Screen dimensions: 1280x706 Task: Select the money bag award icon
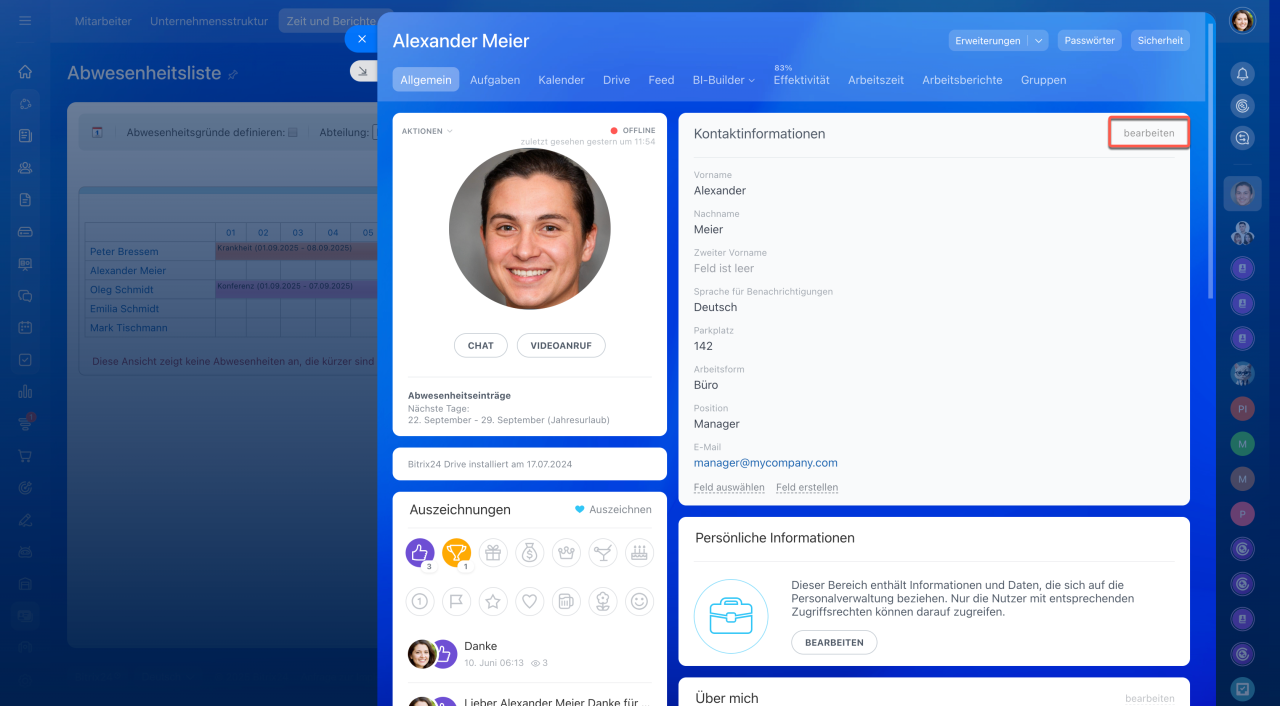[x=529, y=552]
